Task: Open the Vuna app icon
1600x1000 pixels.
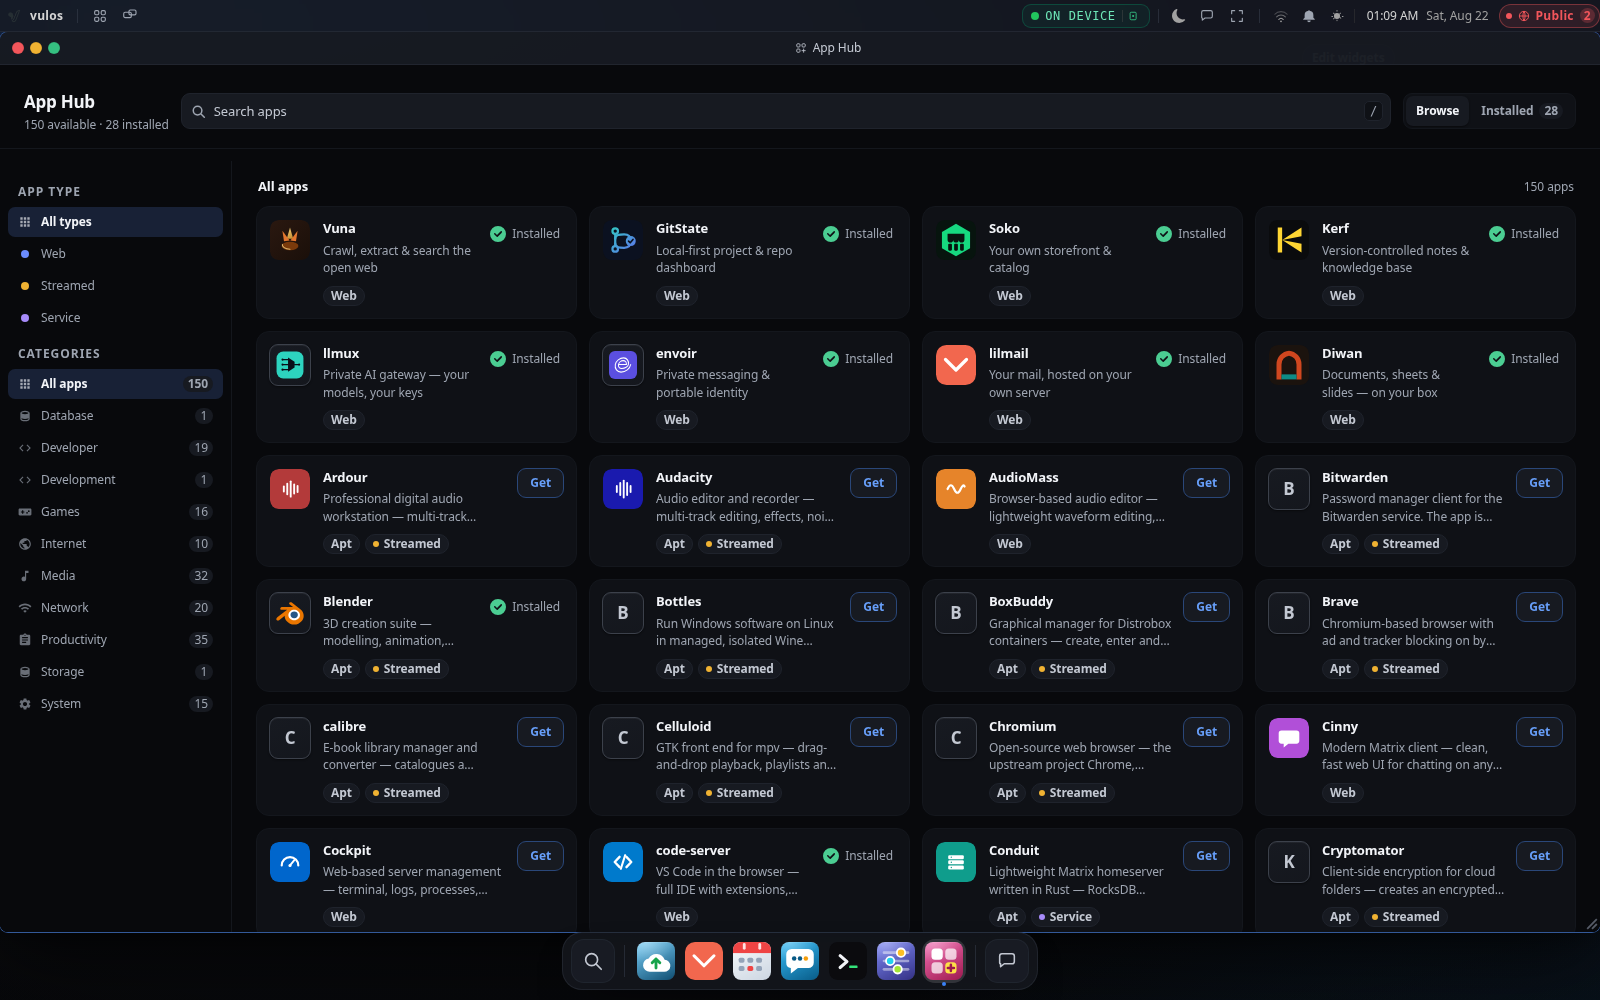Action: tap(290, 240)
